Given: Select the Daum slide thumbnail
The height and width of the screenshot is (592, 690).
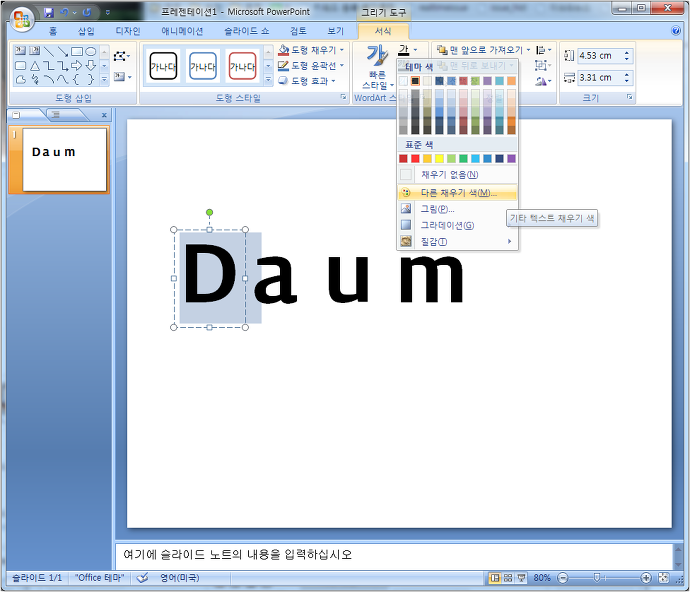Looking at the screenshot, I should [x=65, y=160].
